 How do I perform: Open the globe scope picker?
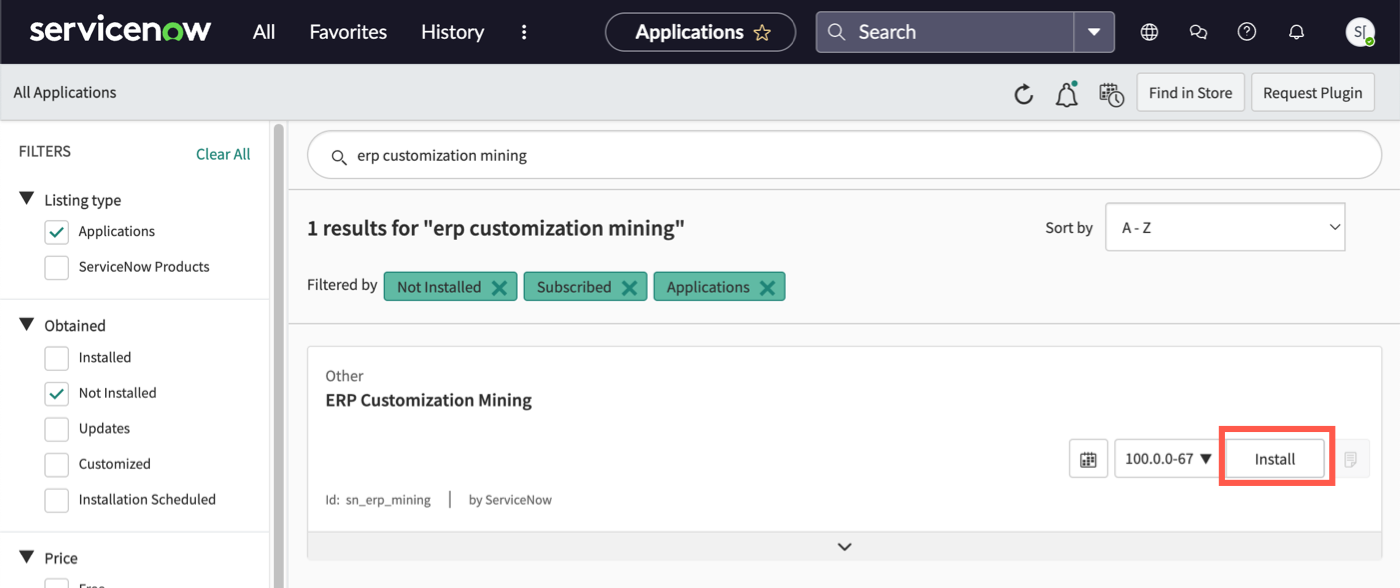coord(1149,32)
